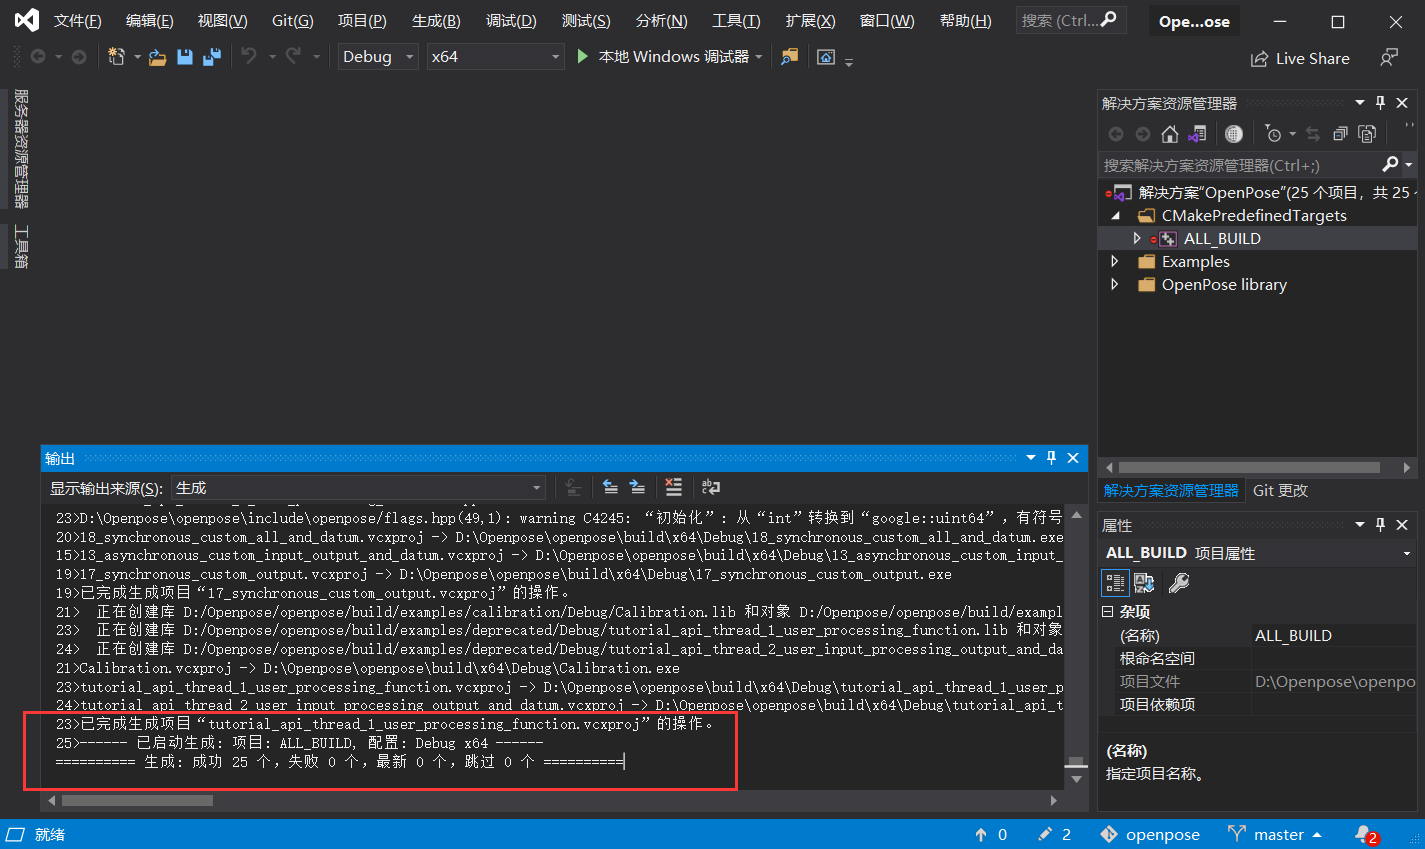Start the 本地 Windows 调试器 green play button
This screenshot has width=1425, height=849.
tap(583, 57)
